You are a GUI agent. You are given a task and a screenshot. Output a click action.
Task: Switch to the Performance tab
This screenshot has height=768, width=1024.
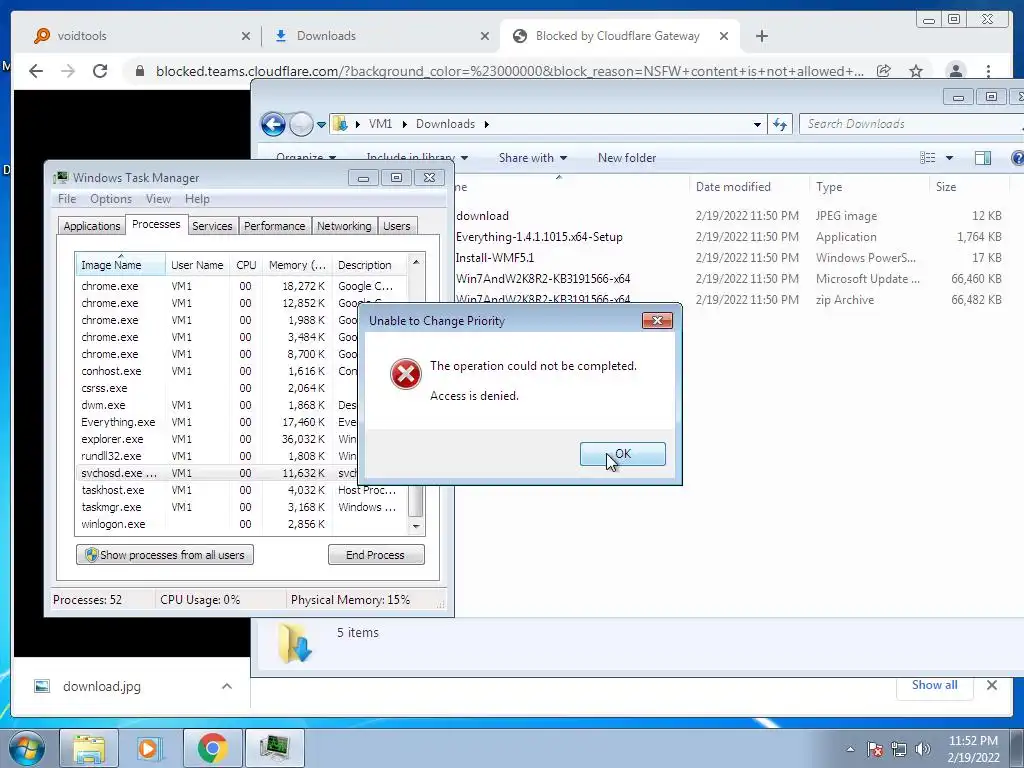point(274,226)
